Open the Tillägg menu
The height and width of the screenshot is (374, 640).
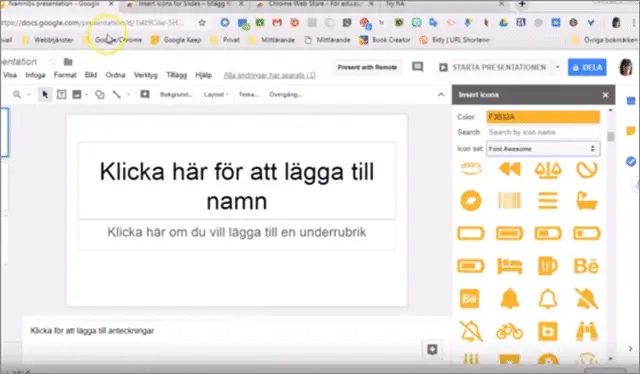176,75
